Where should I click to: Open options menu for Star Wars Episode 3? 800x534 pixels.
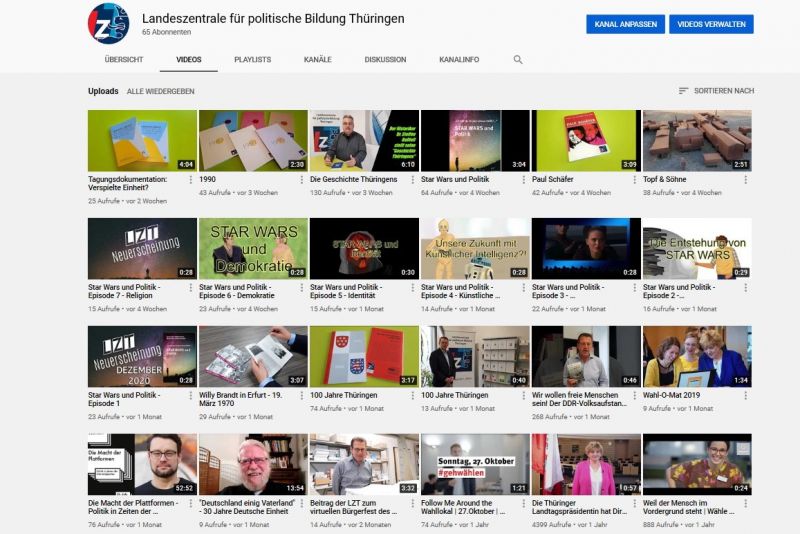pyautogui.click(x=635, y=288)
